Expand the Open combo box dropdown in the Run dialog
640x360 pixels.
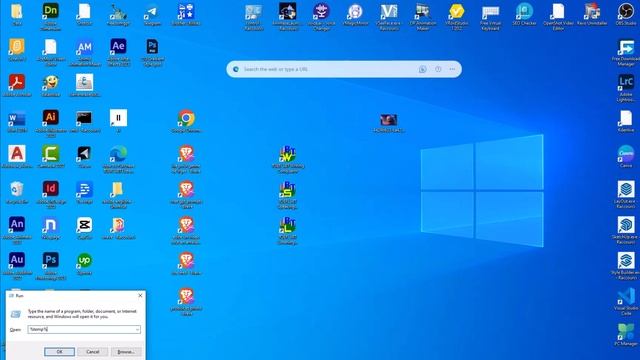click(137, 329)
